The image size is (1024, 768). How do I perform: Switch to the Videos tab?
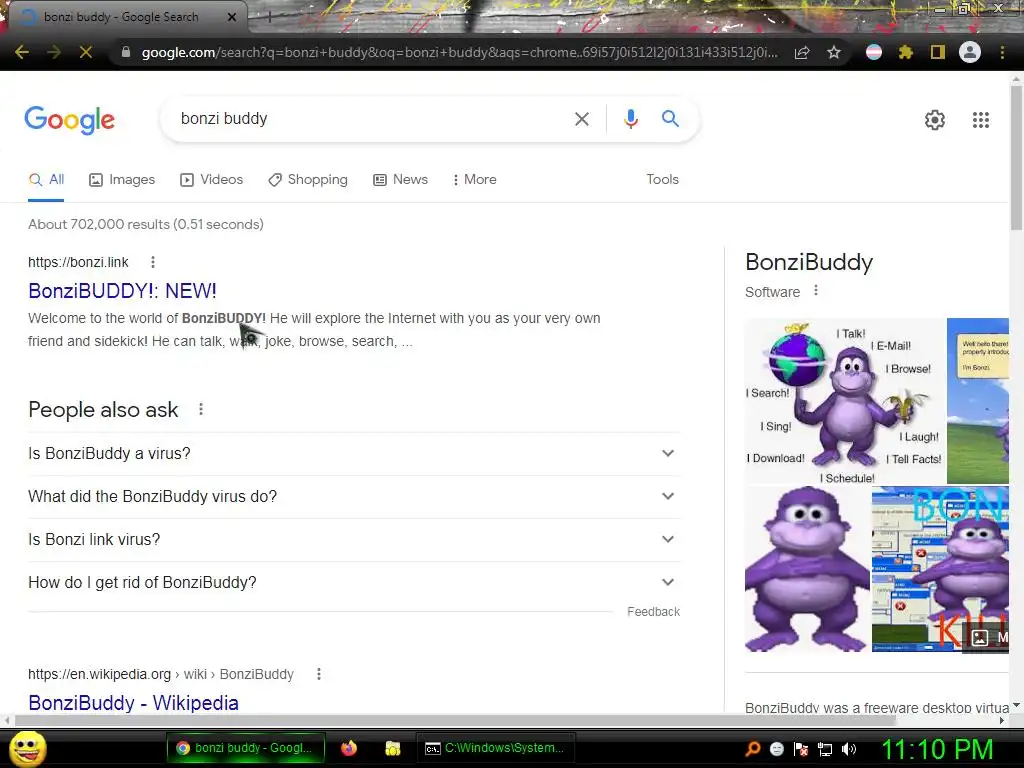click(x=212, y=180)
